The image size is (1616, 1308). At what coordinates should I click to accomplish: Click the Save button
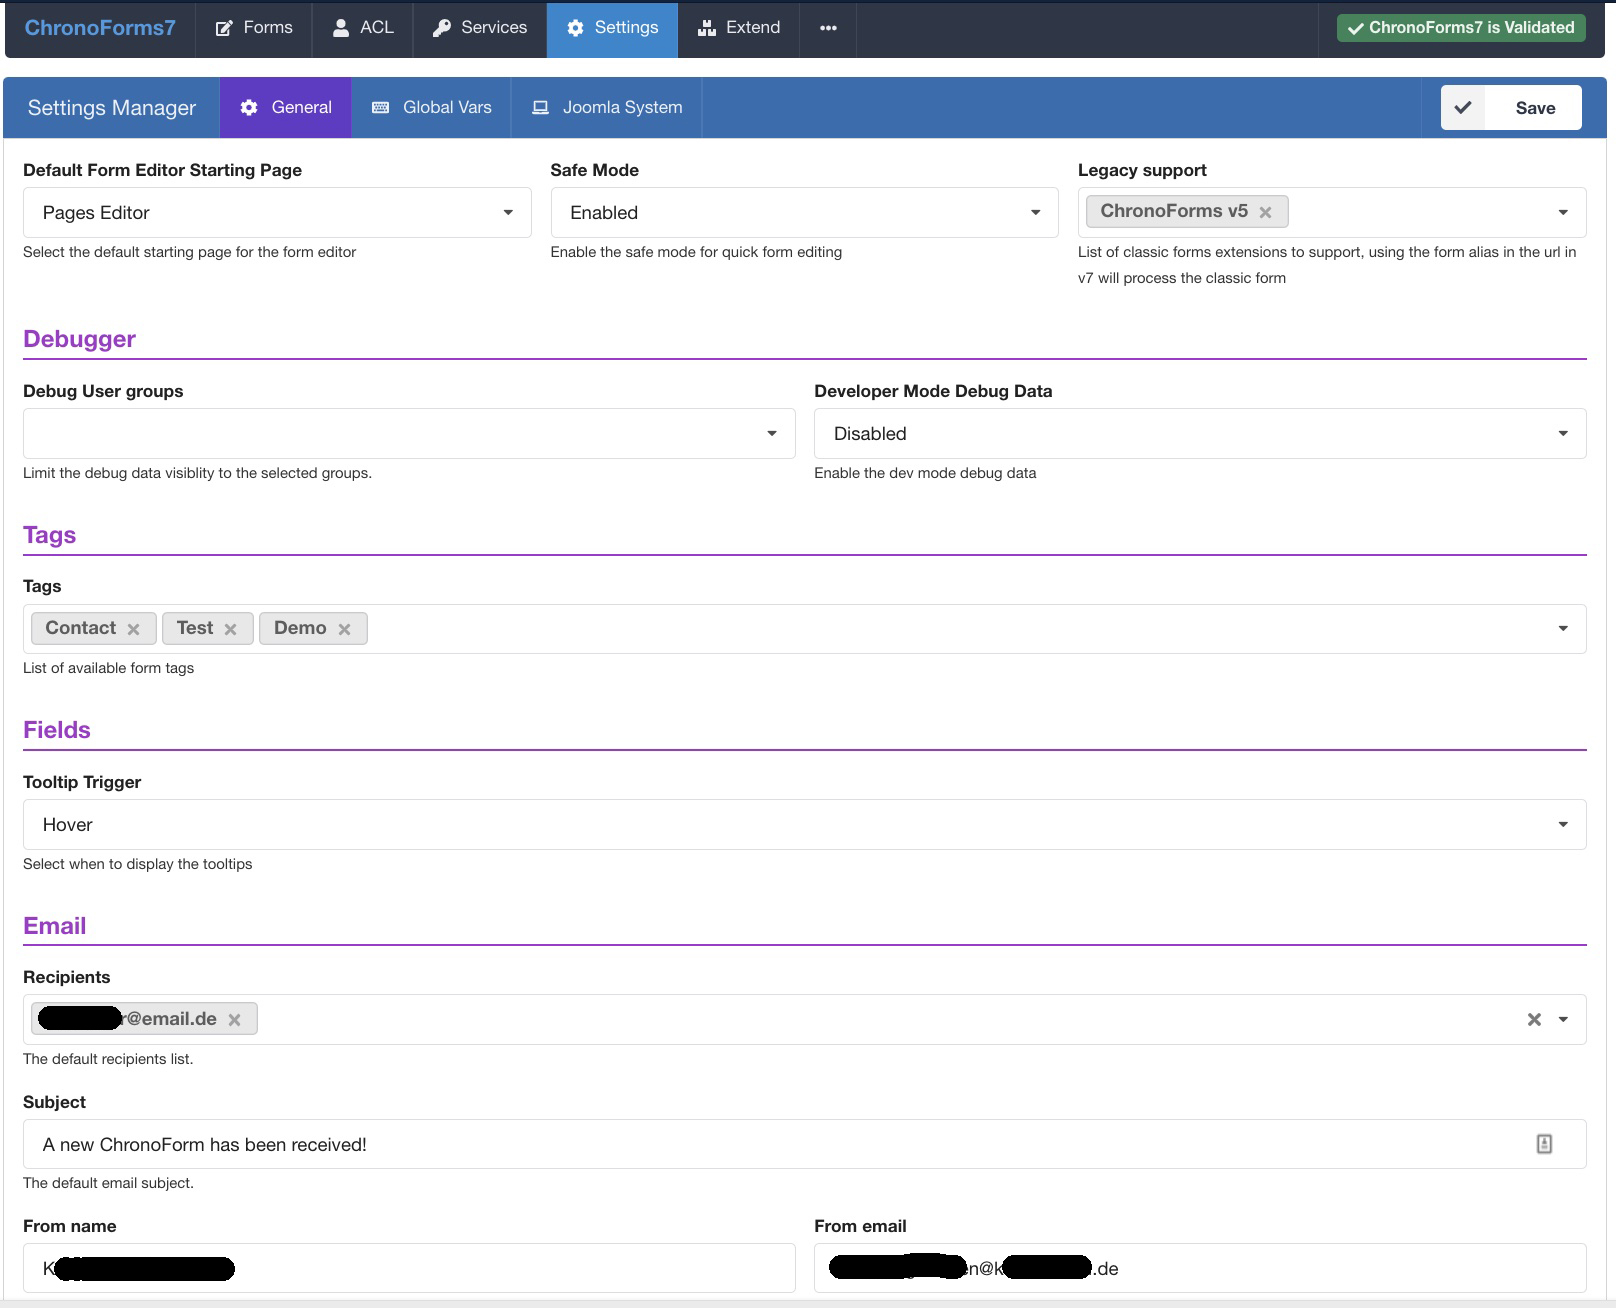pyautogui.click(x=1511, y=108)
